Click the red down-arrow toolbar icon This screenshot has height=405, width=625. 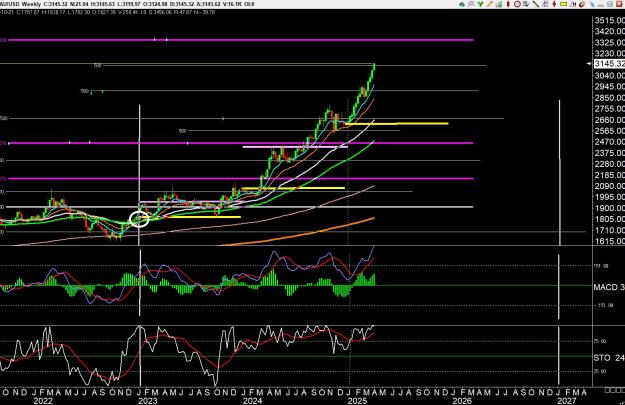[x=554, y=4]
